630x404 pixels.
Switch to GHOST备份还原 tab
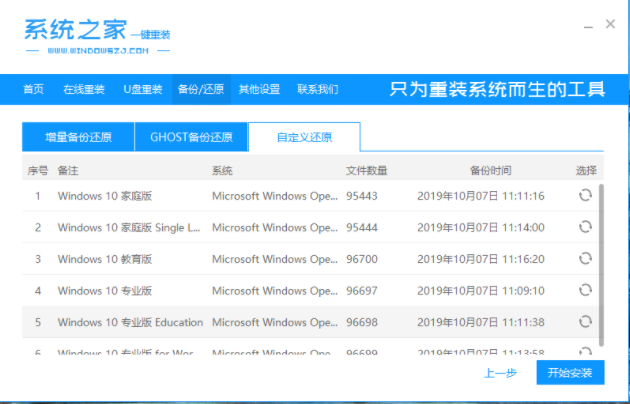[x=191, y=137]
